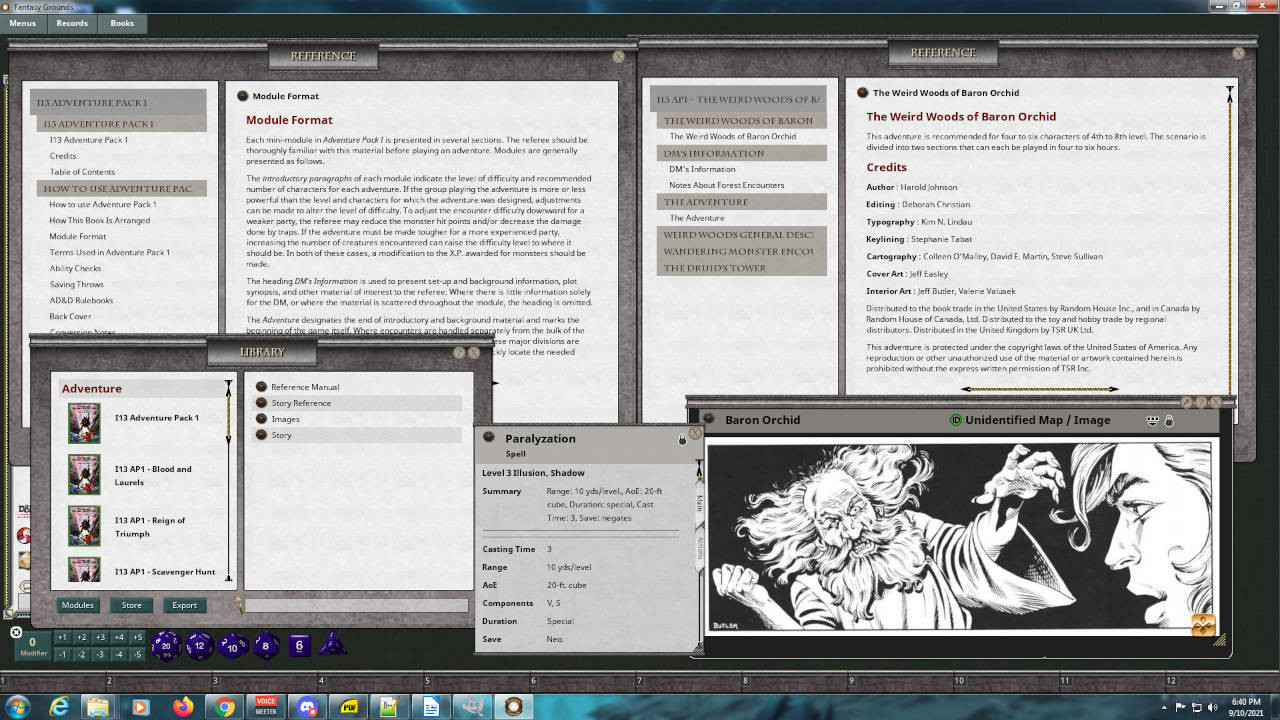The width and height of the screenshot is (1280, 720).
Task: Open the Records menu
Action: [71, 24]
